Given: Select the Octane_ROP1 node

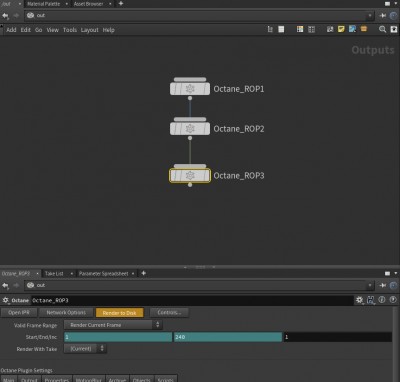Looking at the screenshot, I should point(190,89).
